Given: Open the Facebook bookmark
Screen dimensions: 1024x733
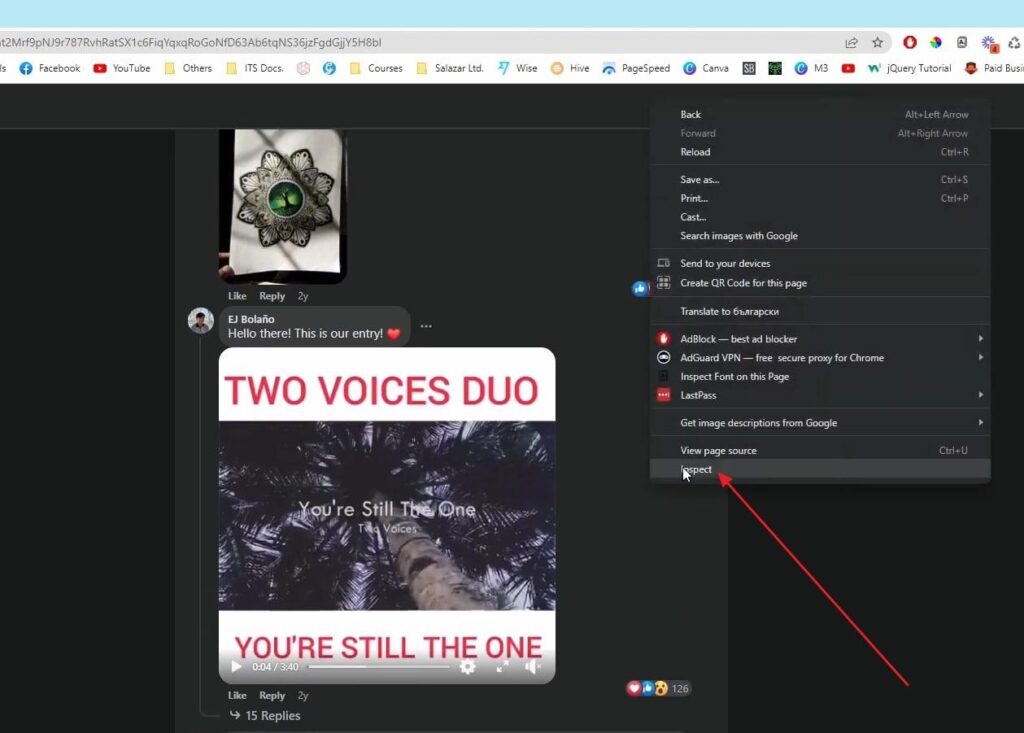Looking at the screenshot, I should (50, 68).
